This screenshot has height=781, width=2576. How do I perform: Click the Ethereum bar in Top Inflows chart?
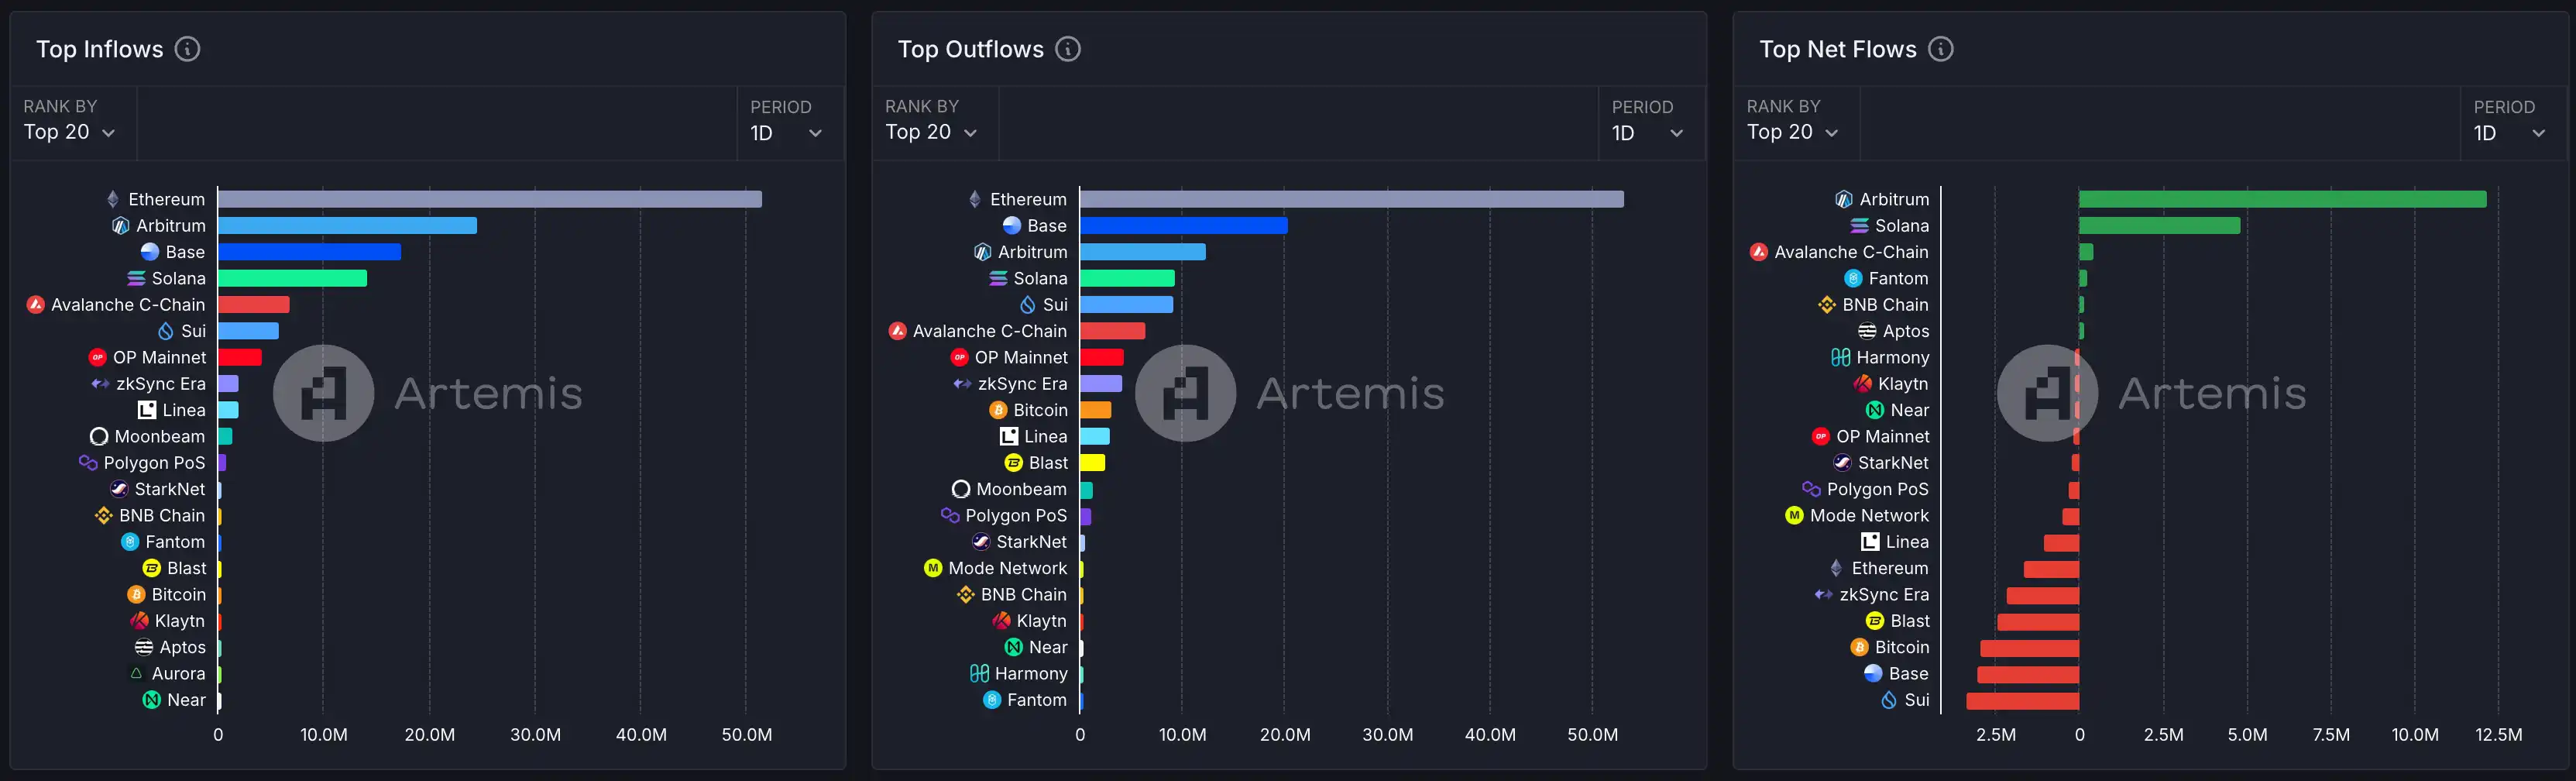point(489,199)
